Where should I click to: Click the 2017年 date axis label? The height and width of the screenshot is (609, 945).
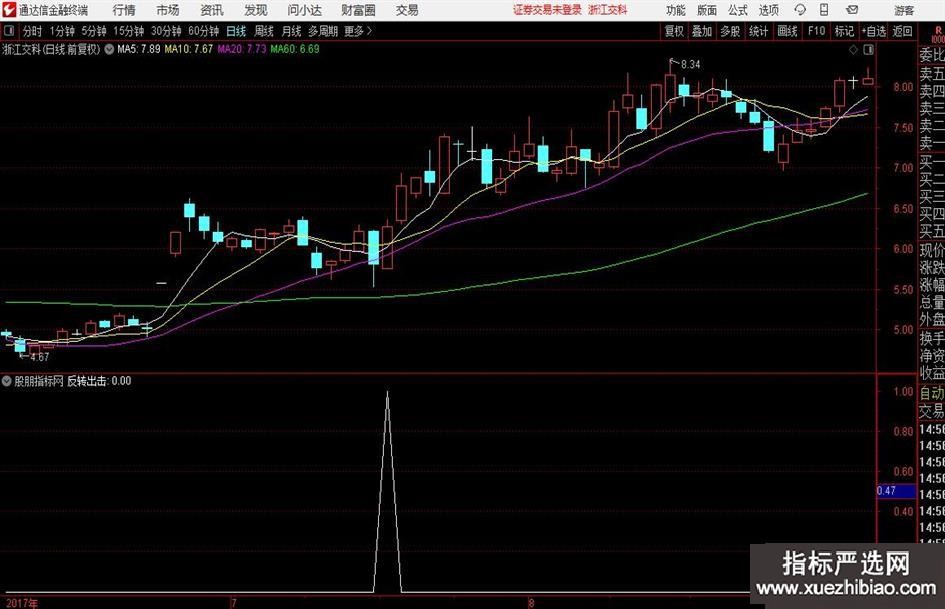click(22, 603)
